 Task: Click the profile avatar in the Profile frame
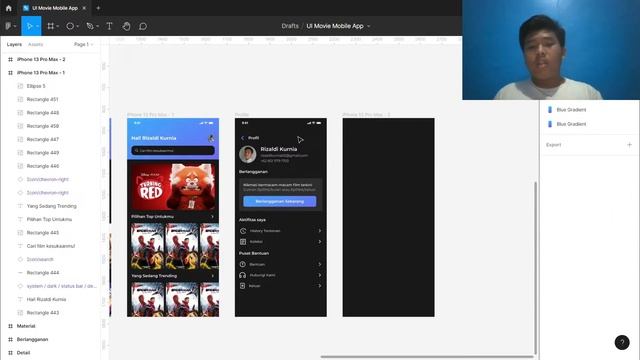tap(248, 155)
